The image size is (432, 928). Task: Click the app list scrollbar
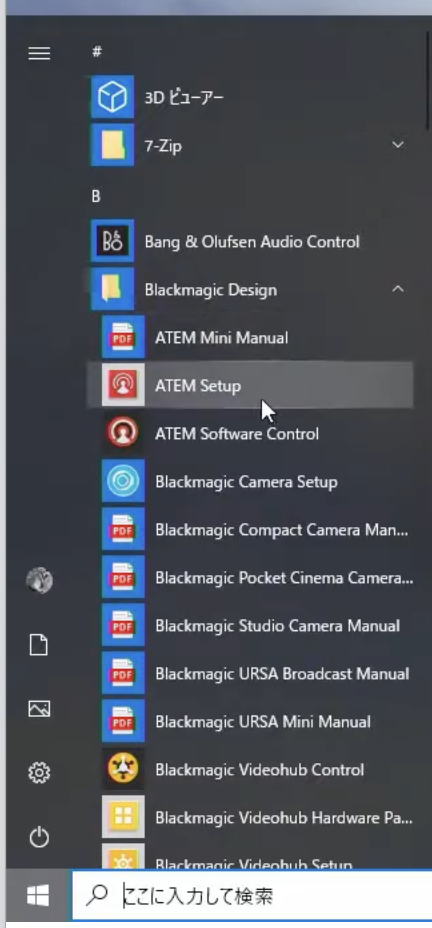click(428, 80)
